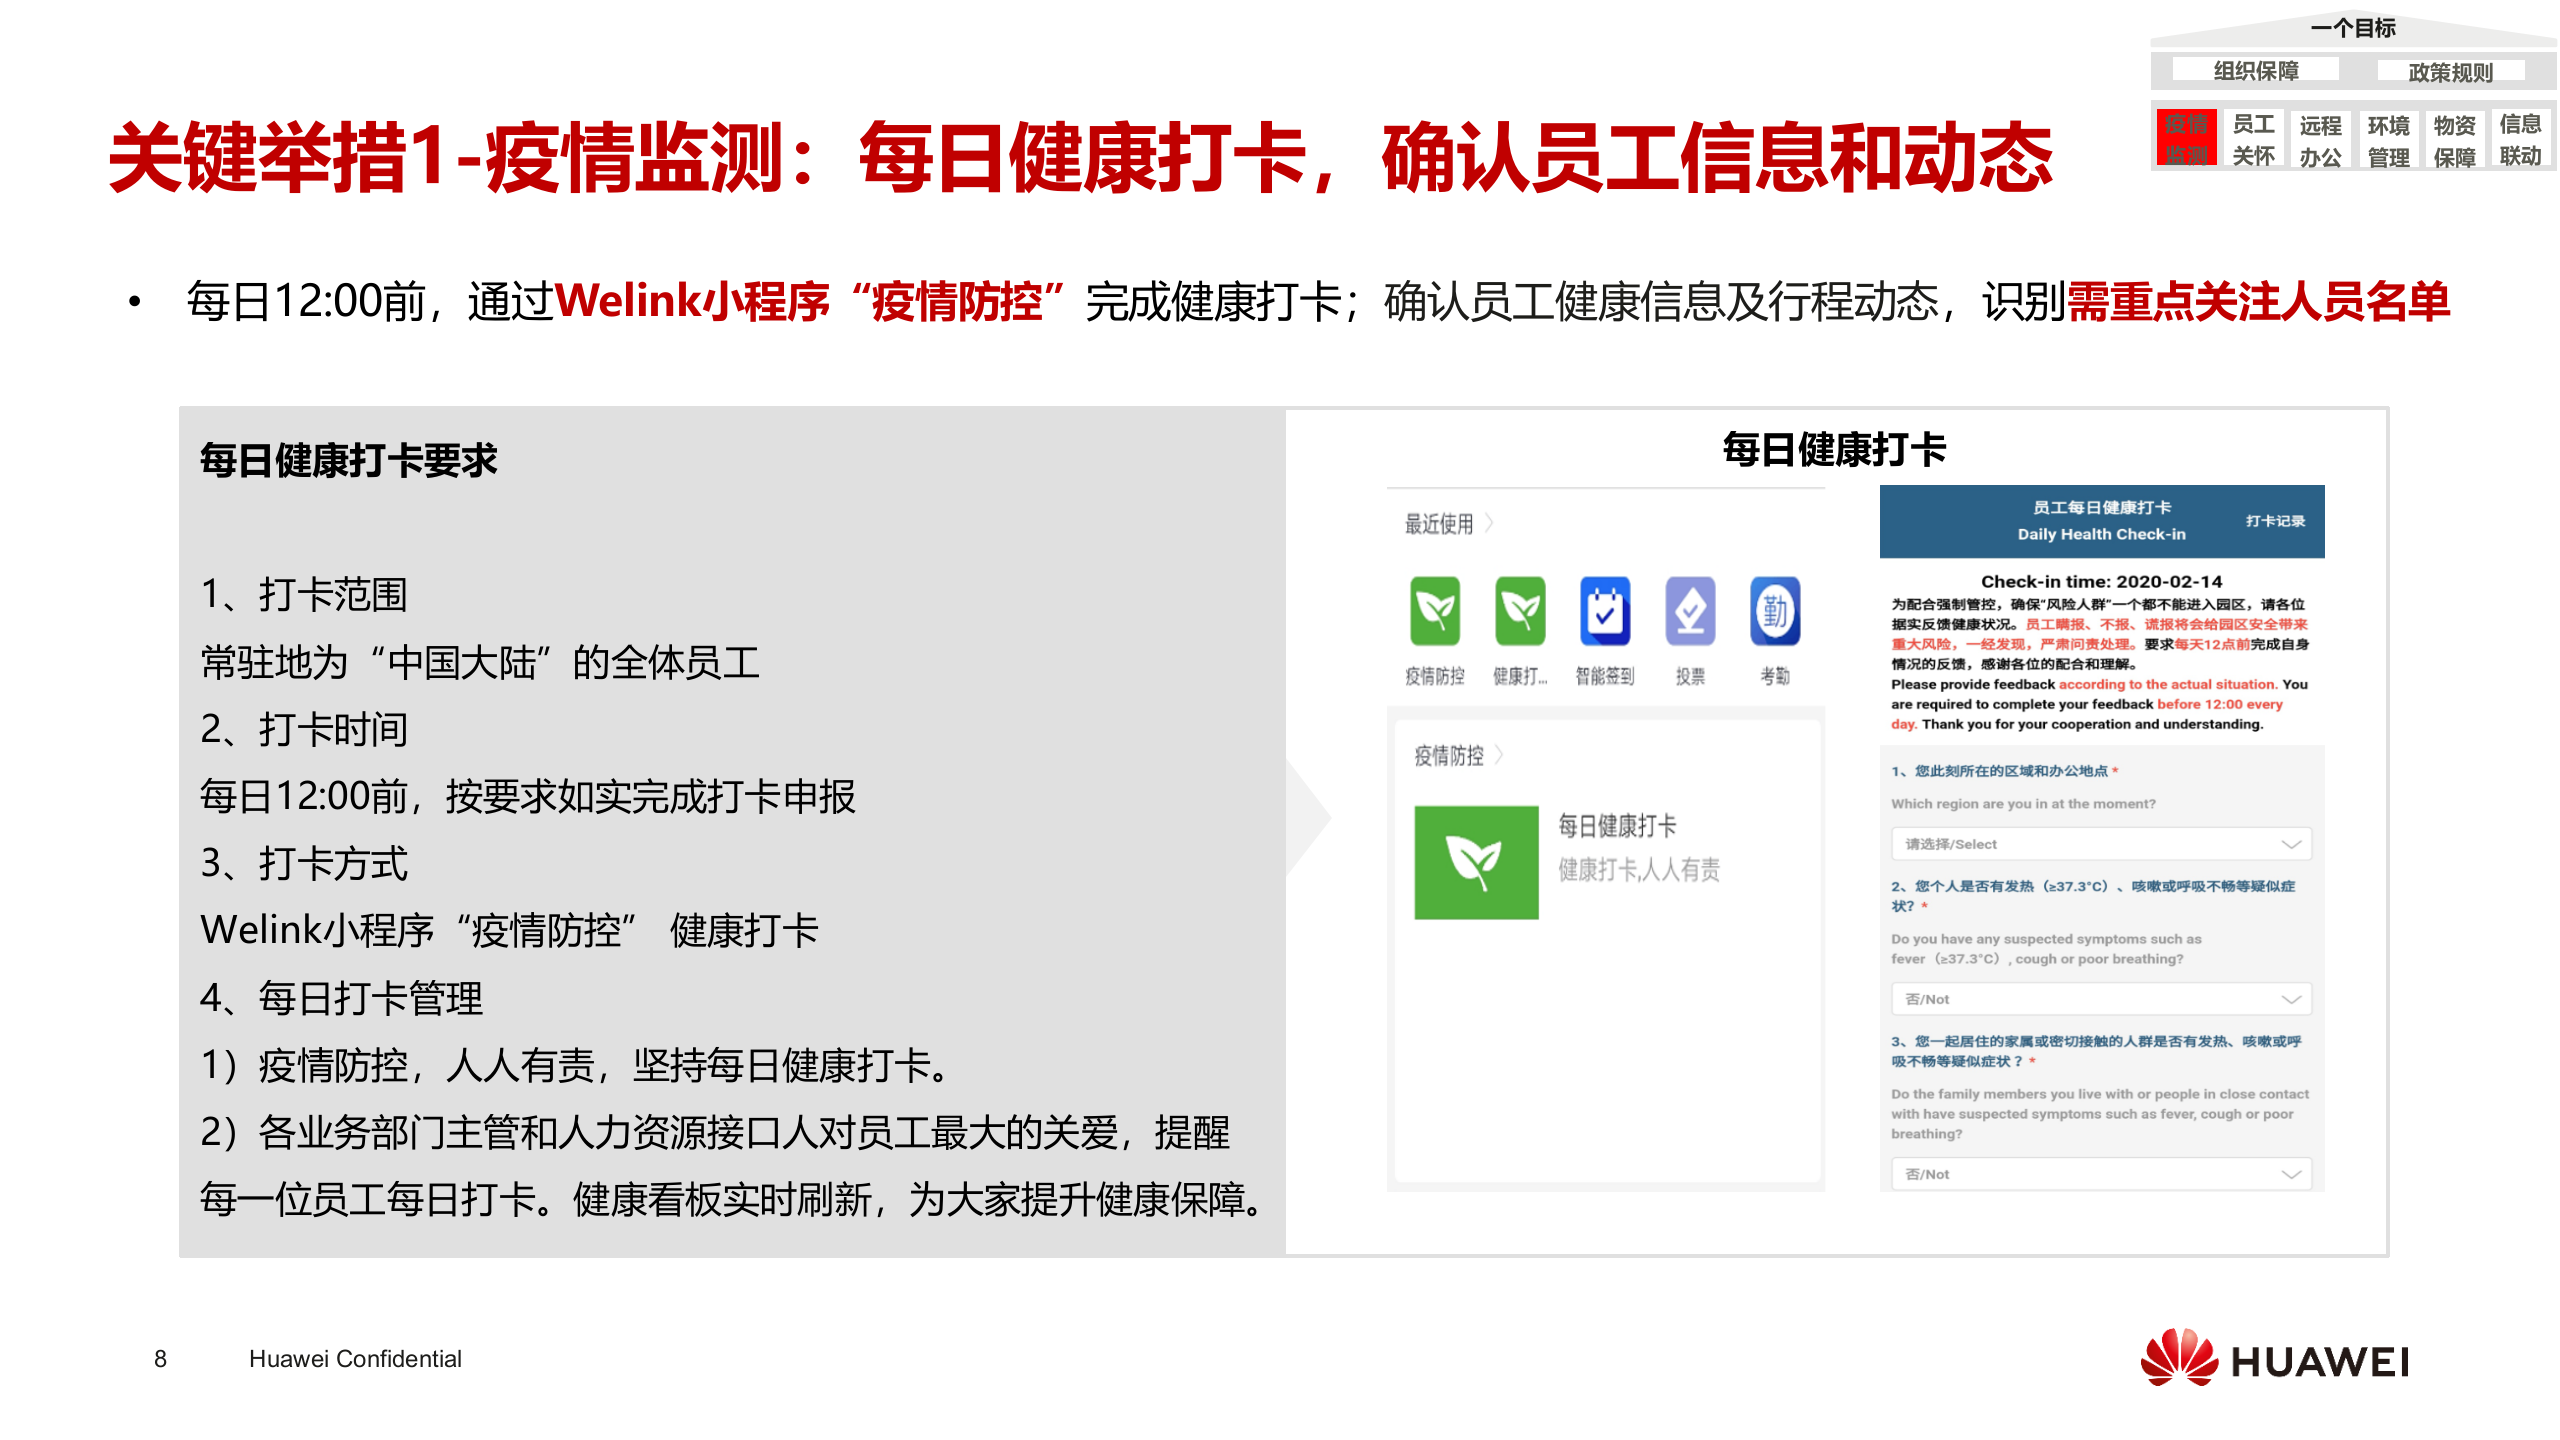Select the red 疫情监测 navigation block

[x=2186, y=138]
